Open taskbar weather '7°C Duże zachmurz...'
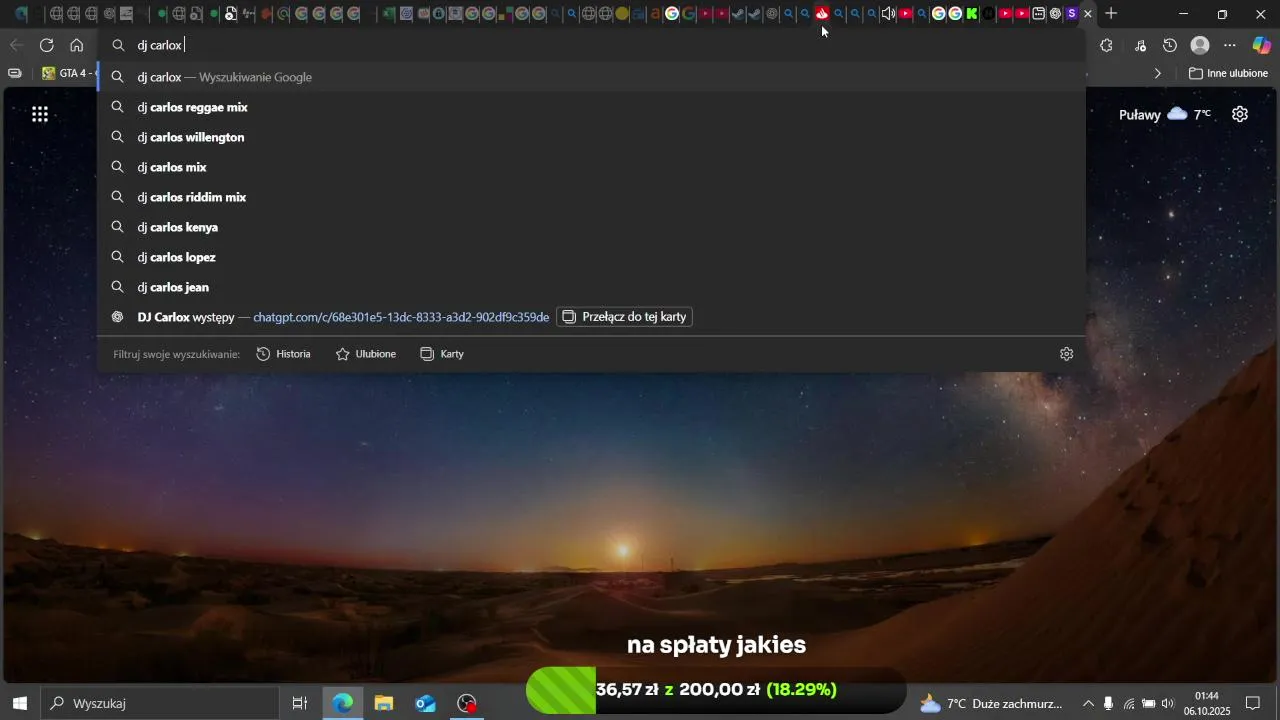Viewport: 1280px width, 720px height. [x=991, y=703]
